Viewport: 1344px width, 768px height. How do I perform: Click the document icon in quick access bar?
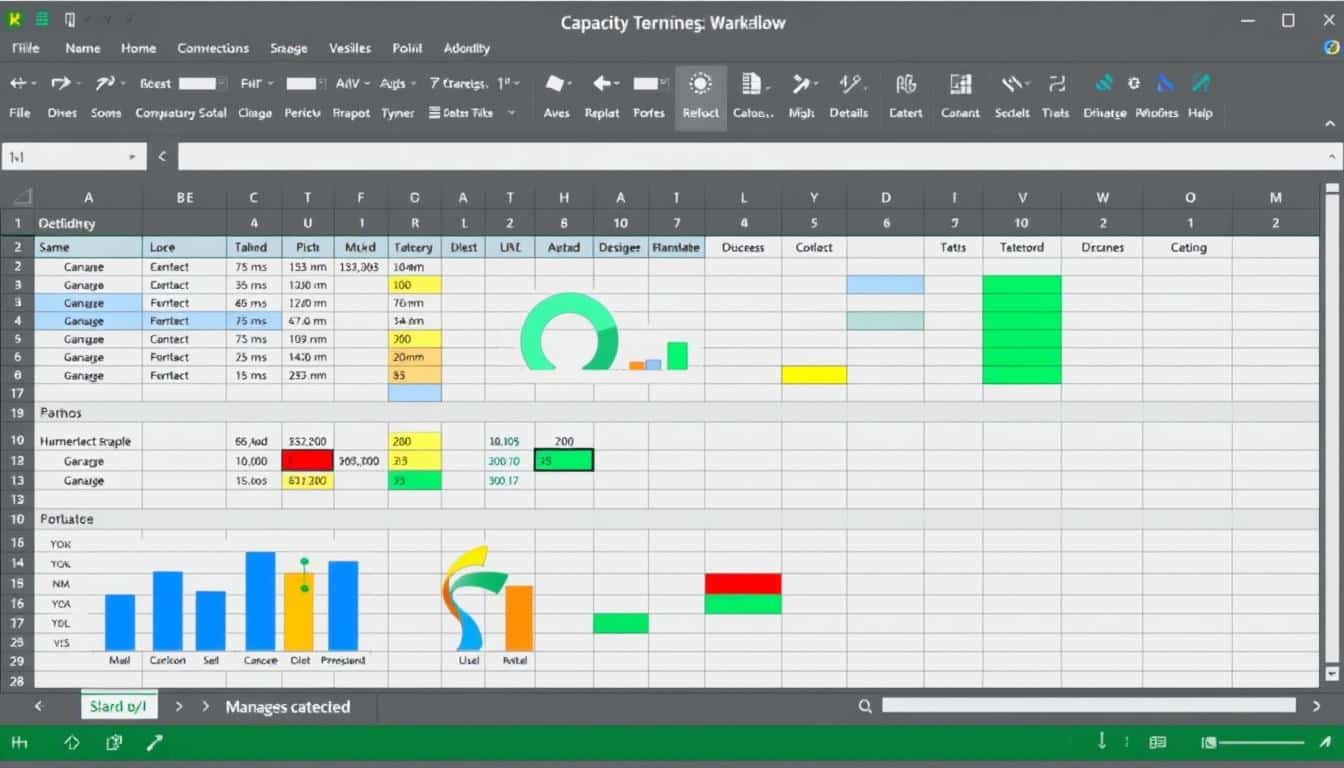pos(69,20)
